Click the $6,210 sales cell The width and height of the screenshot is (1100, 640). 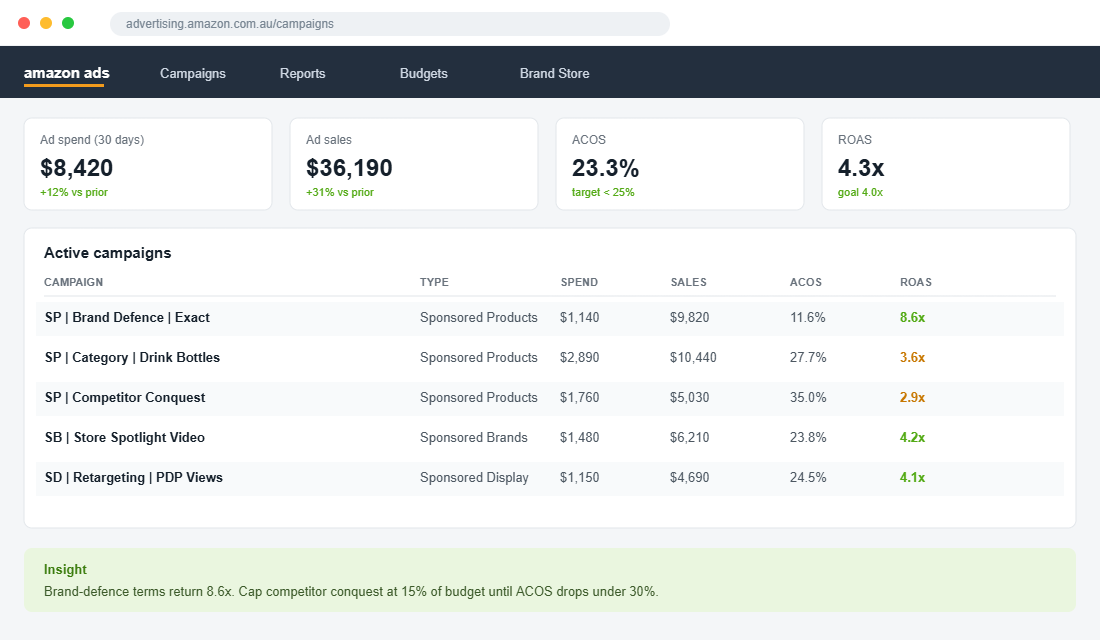690,437
